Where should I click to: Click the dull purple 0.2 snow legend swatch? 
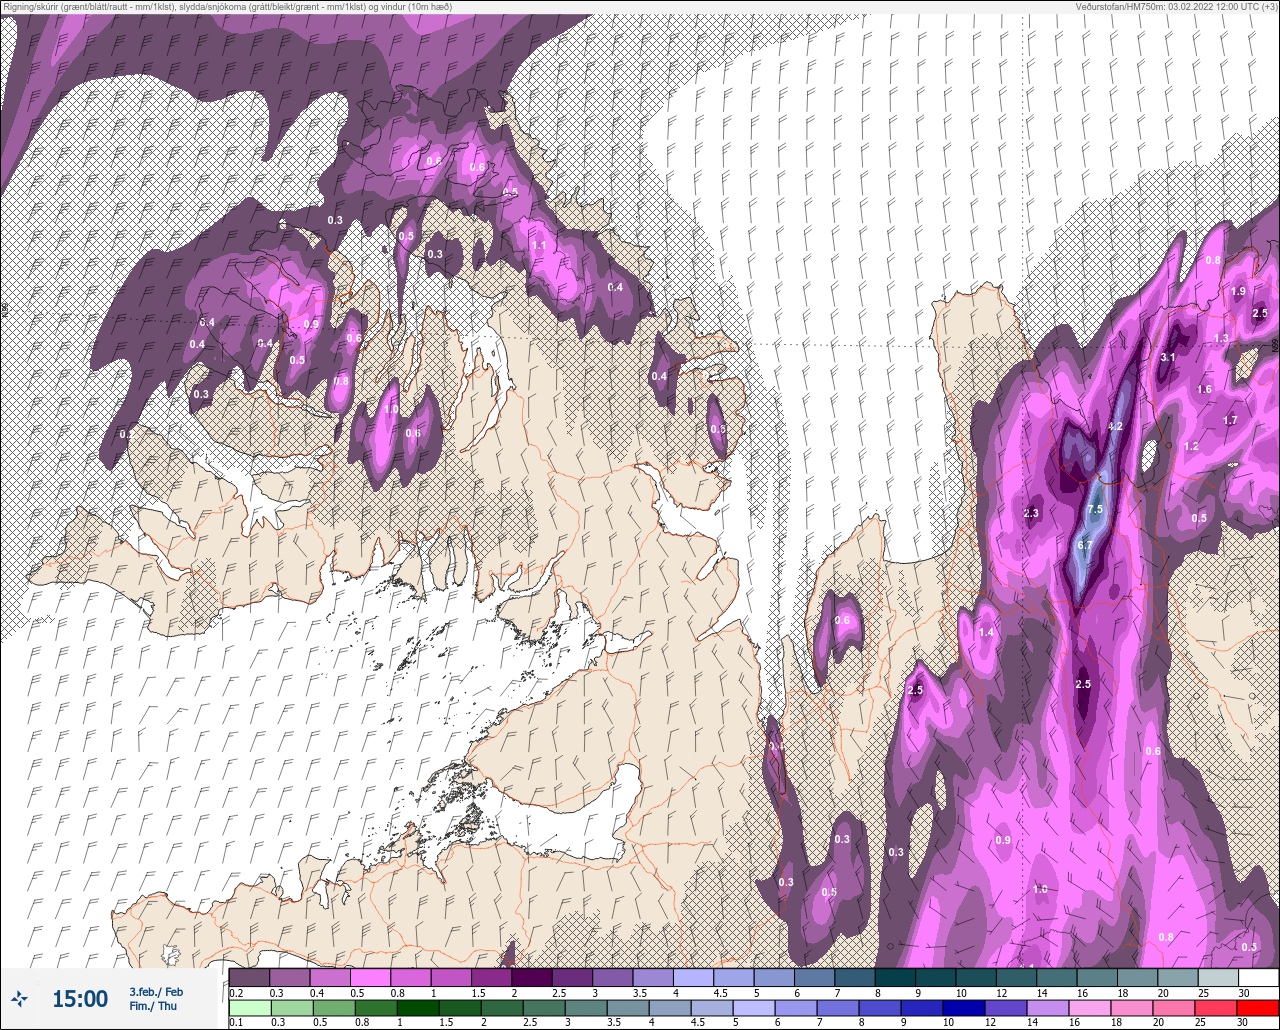(248, 977)
